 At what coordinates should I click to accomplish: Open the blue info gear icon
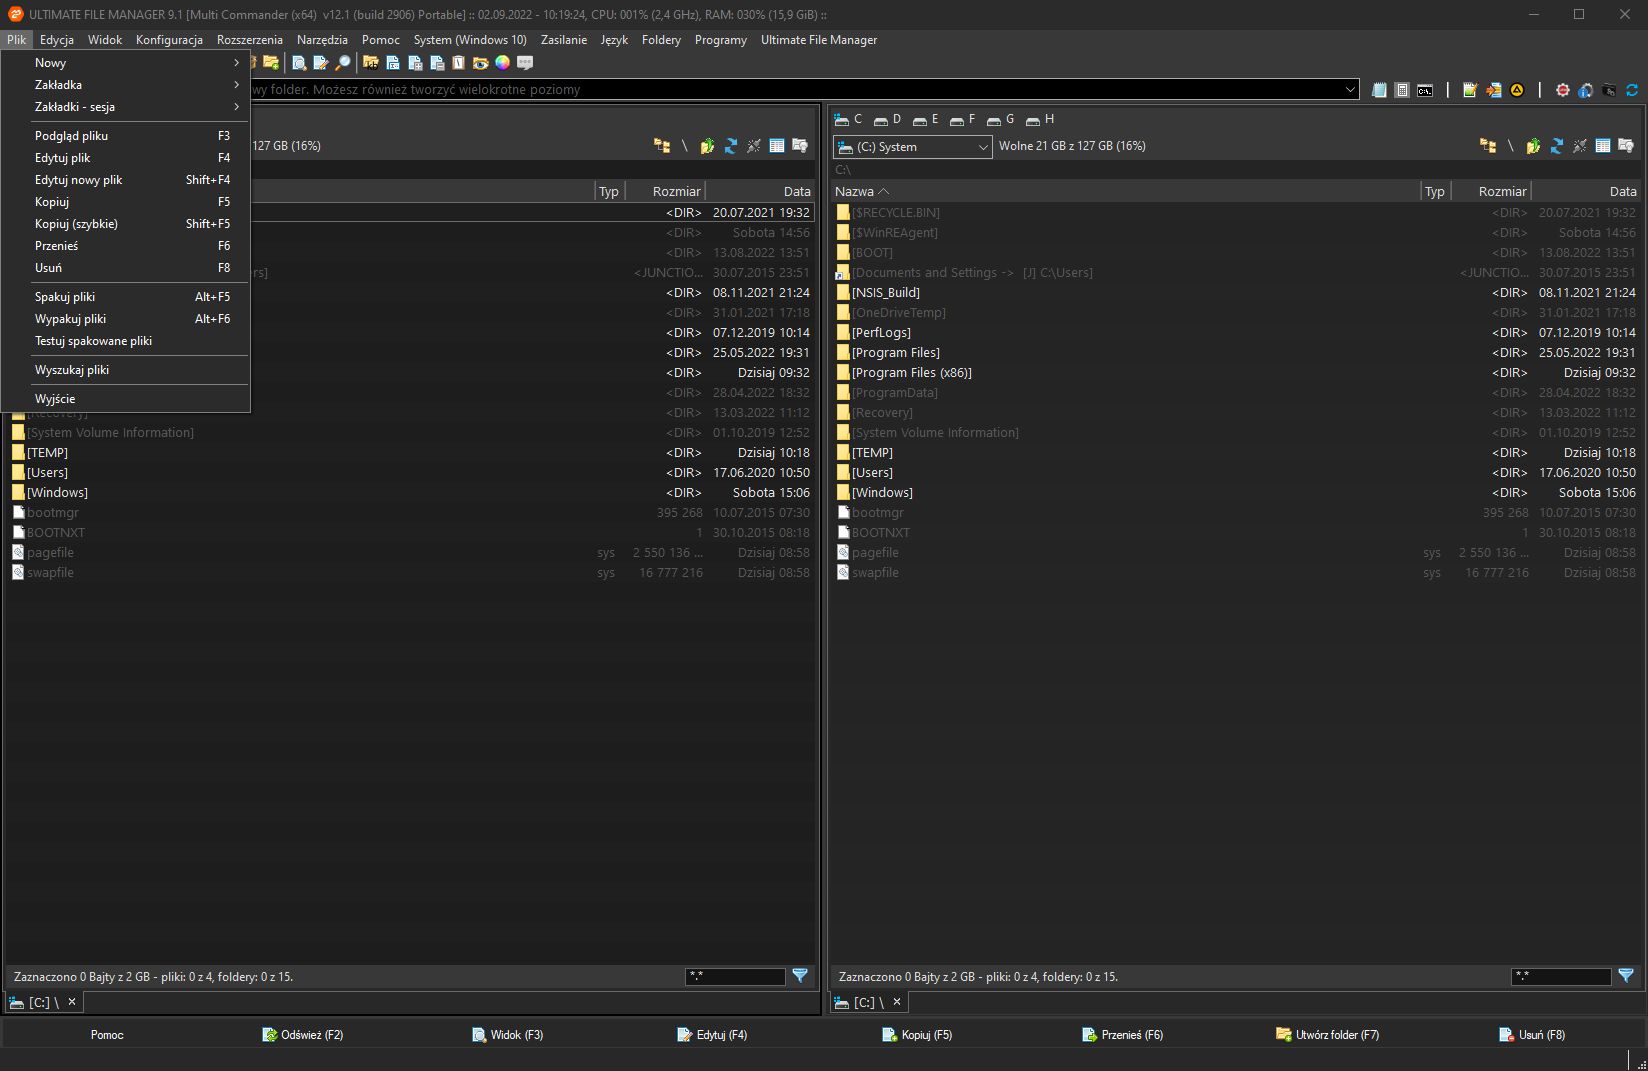(1586, 90)
